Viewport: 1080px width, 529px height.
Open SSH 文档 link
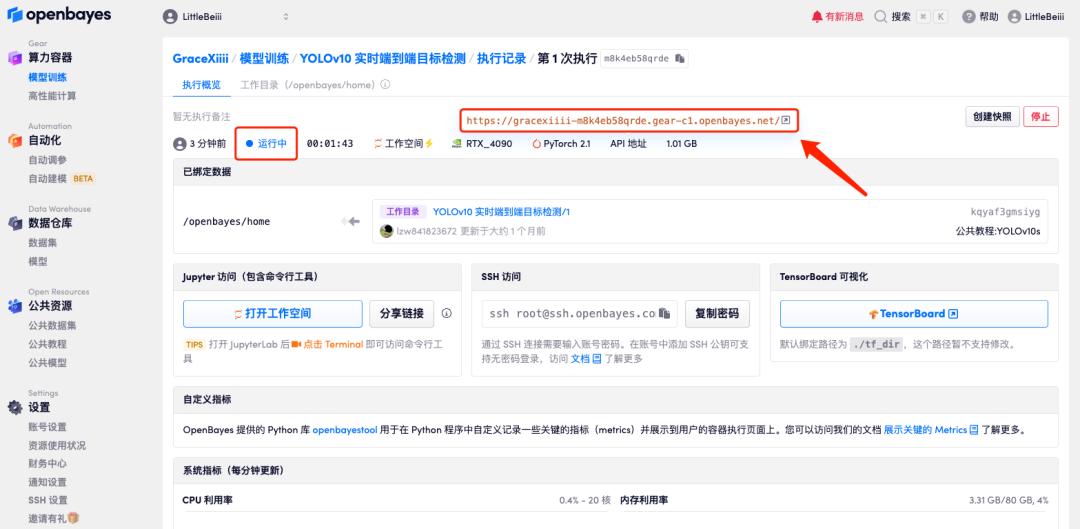point(586,358)
